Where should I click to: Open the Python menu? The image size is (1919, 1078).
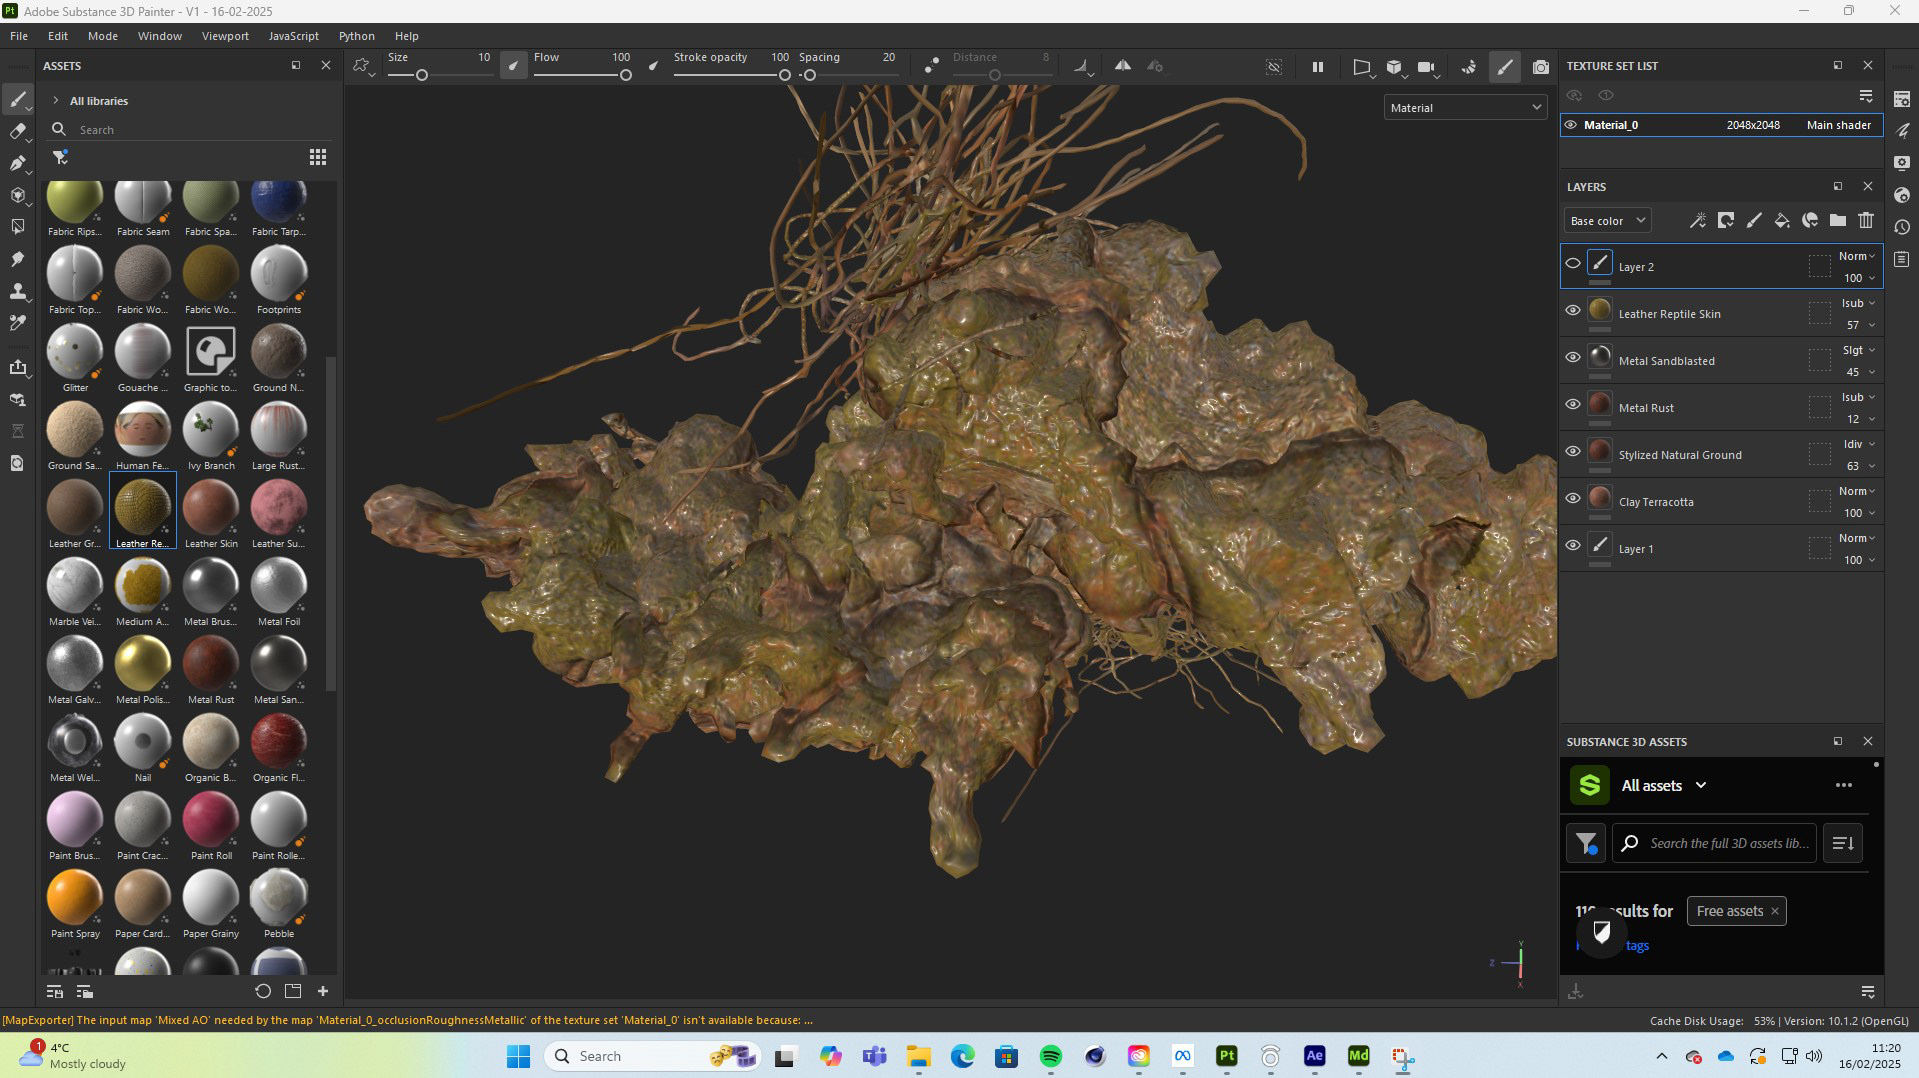tap(356, 36)
